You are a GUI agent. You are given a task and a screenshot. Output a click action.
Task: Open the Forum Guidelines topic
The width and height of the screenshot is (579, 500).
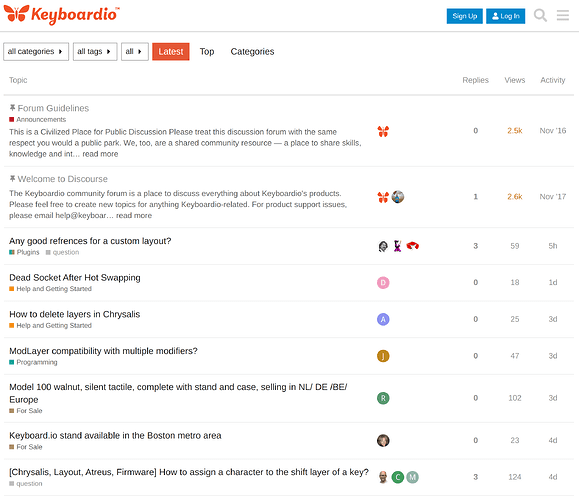[x=53, y=108]
